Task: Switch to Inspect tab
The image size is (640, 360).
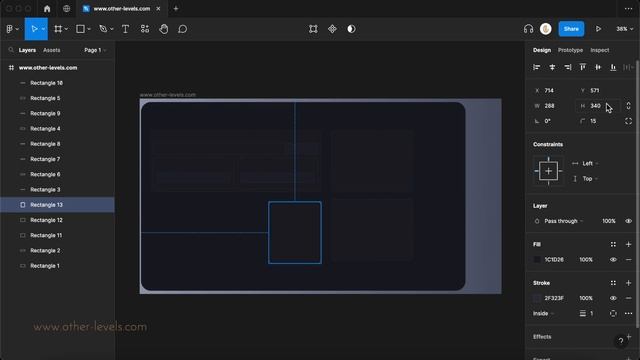Action: tap(600, 50)
